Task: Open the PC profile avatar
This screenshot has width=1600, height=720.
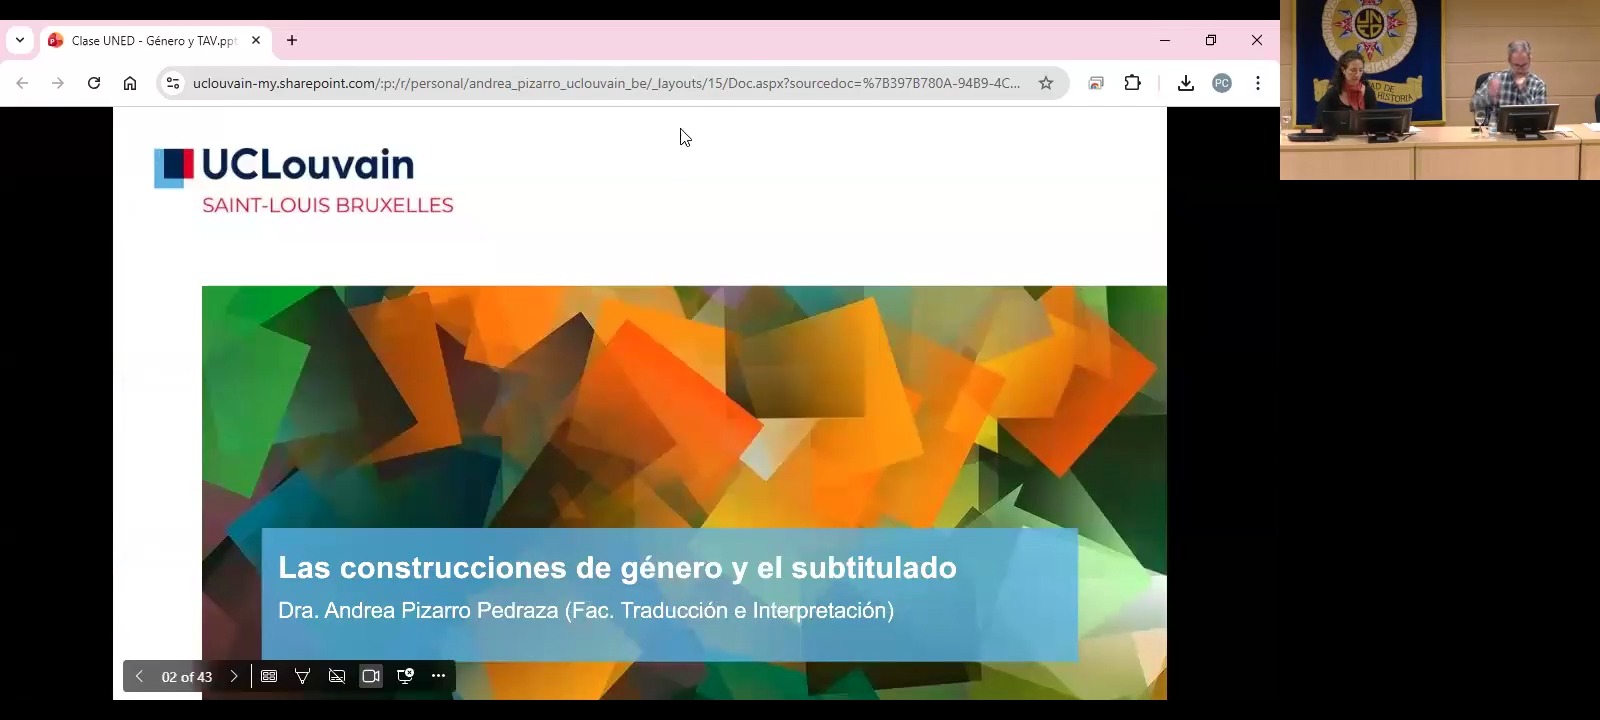Action: tap(1222, 83)
